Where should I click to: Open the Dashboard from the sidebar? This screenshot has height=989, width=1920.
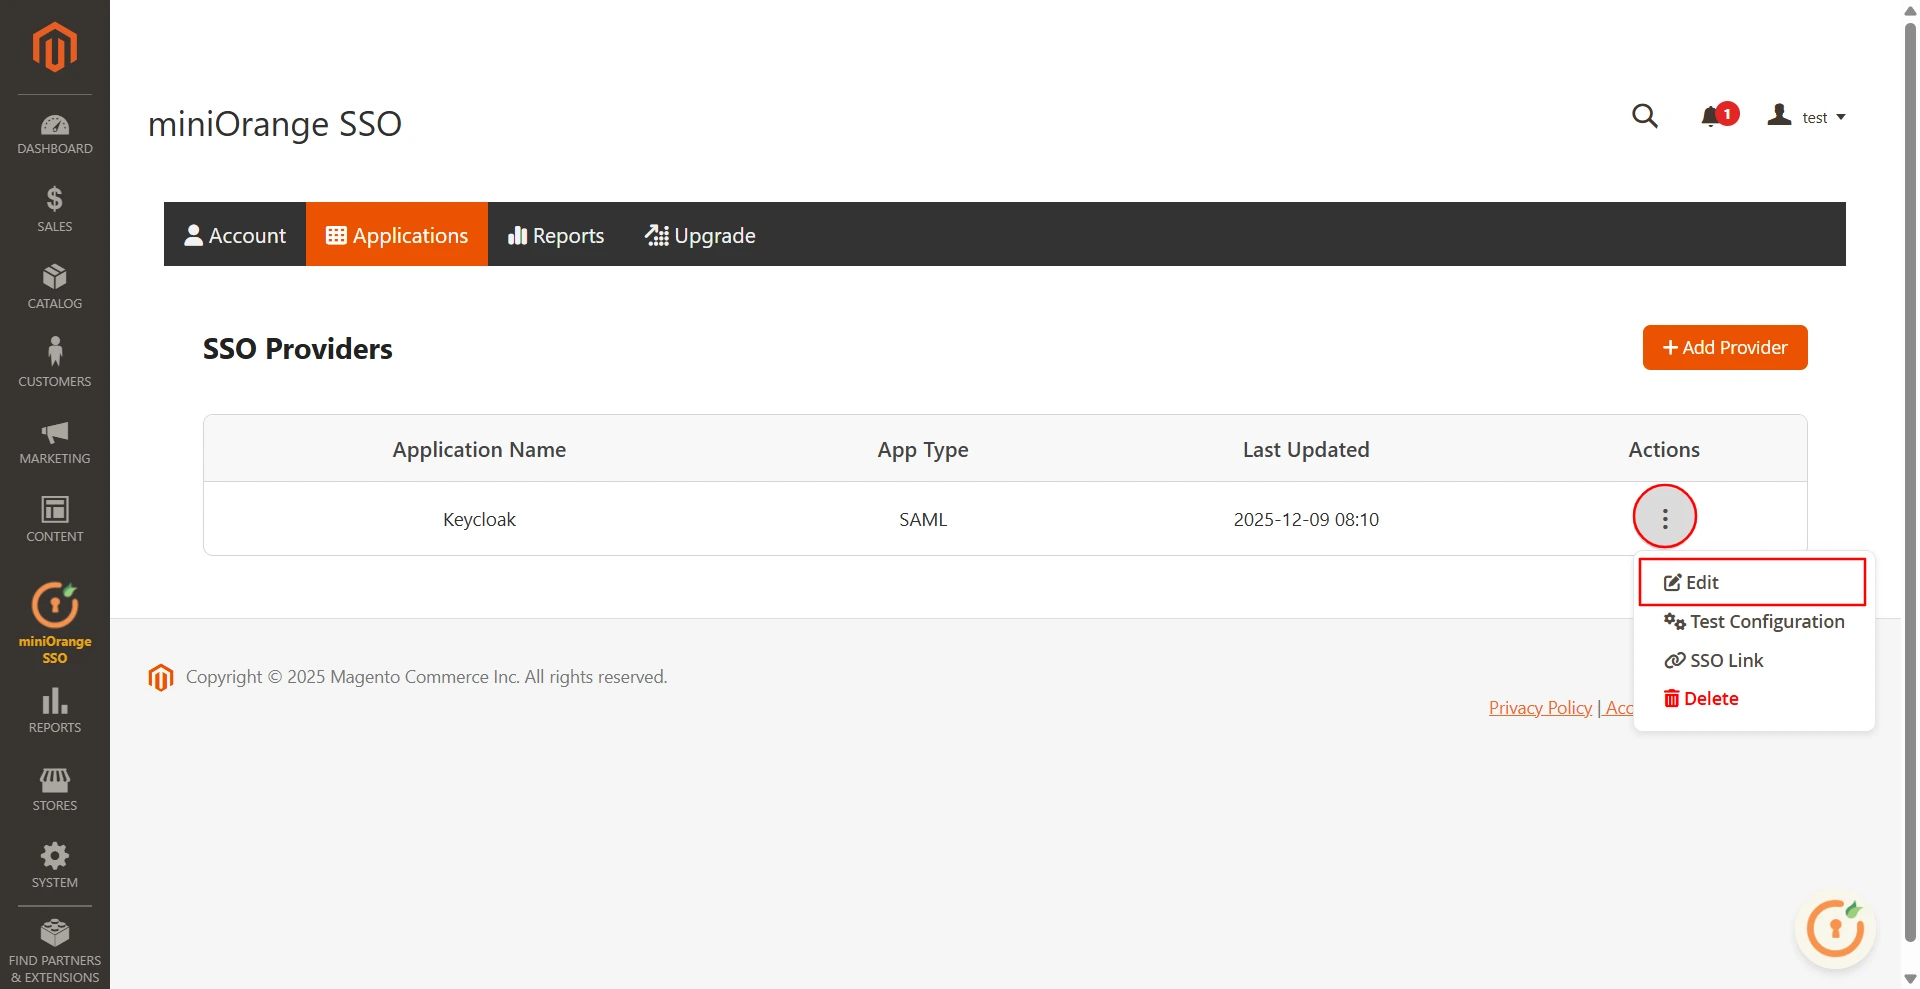tap(54, 133)
